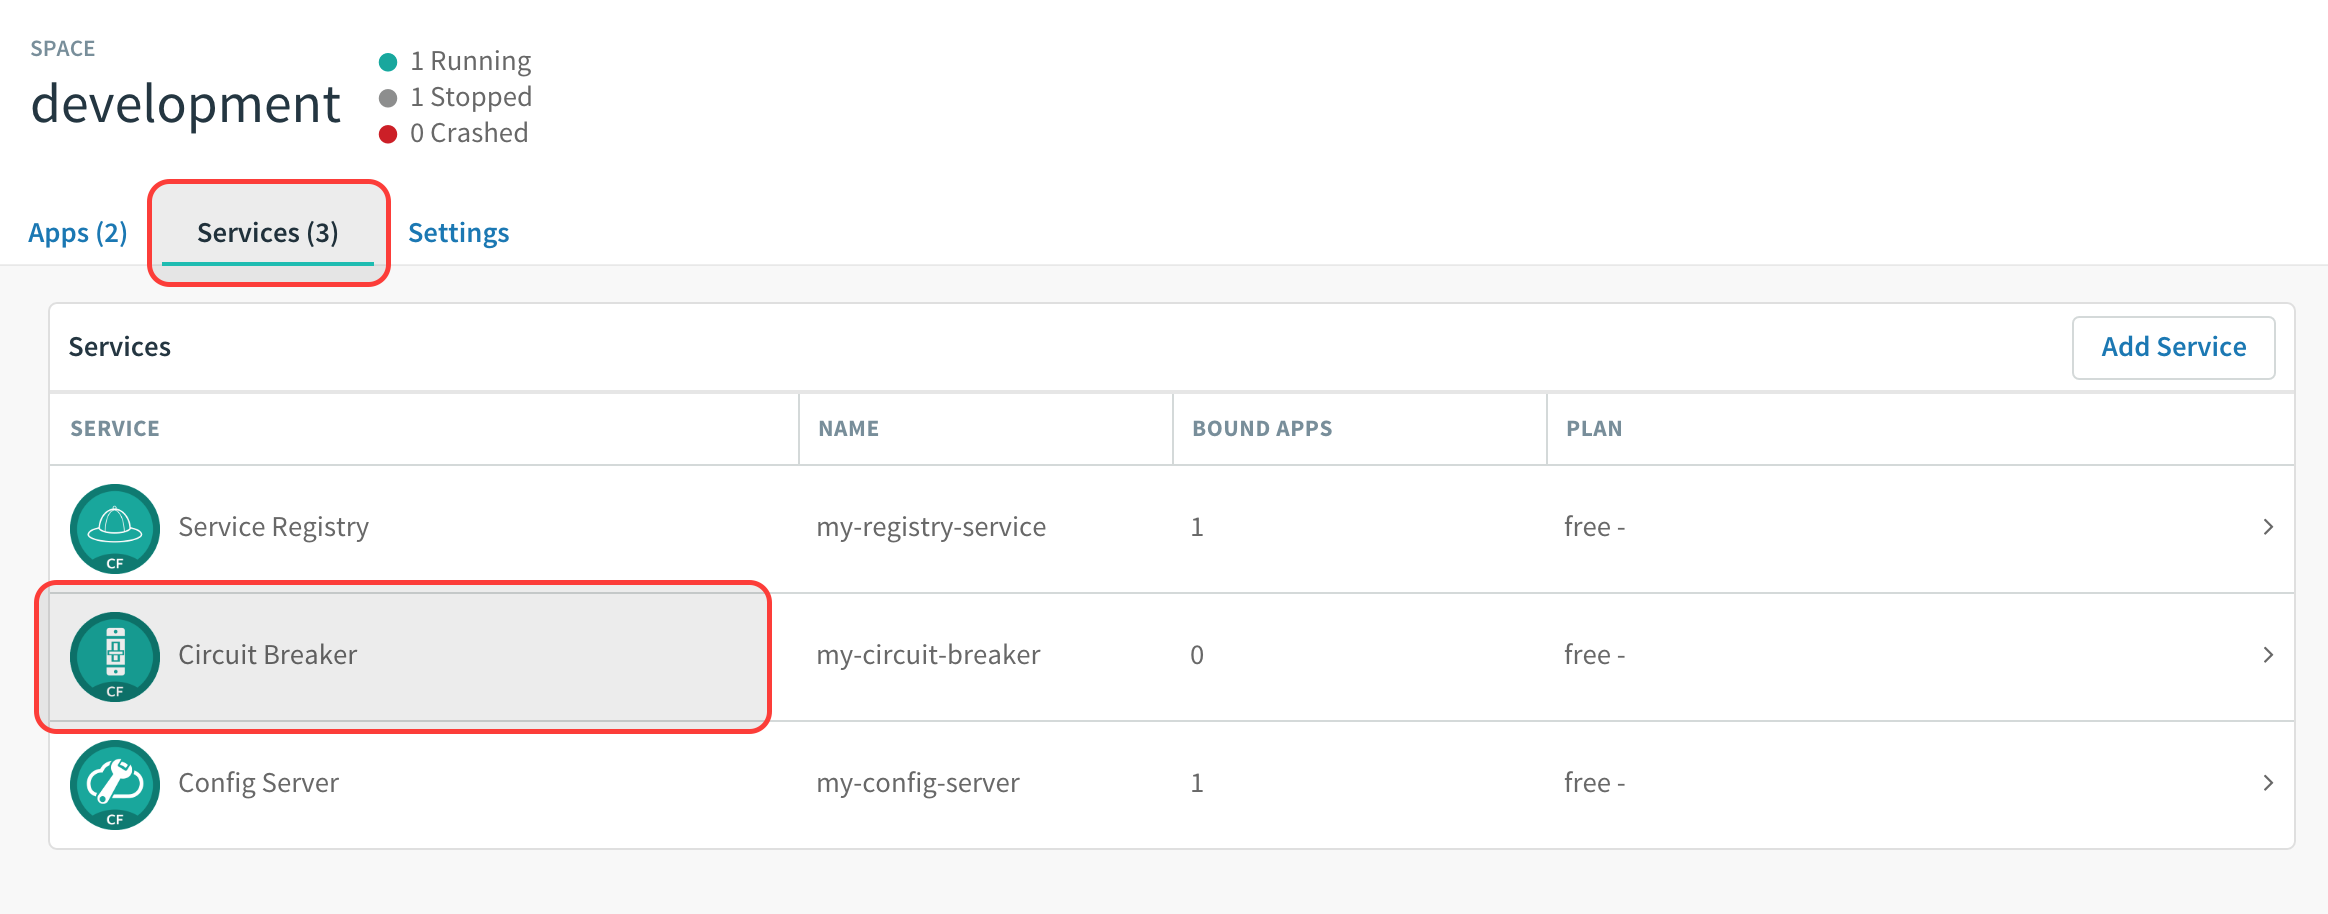Click bound apps count for my-registry-service
2328x914 pixels.
pos(1197,527)
